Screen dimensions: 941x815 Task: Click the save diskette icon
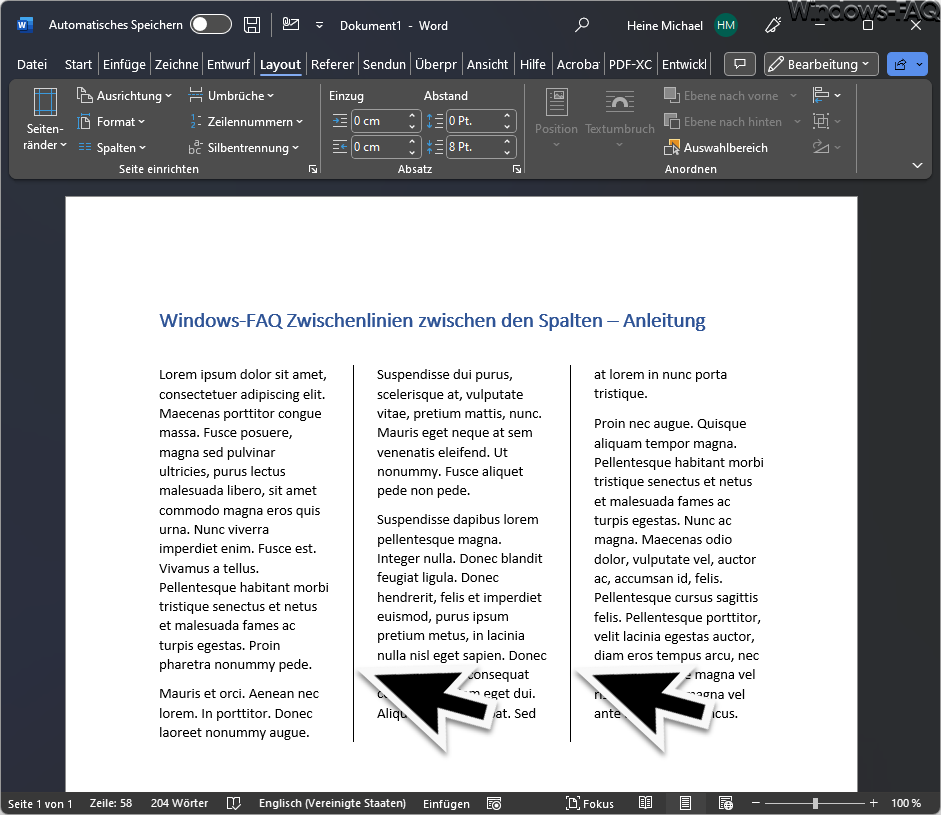pos(252,25)
